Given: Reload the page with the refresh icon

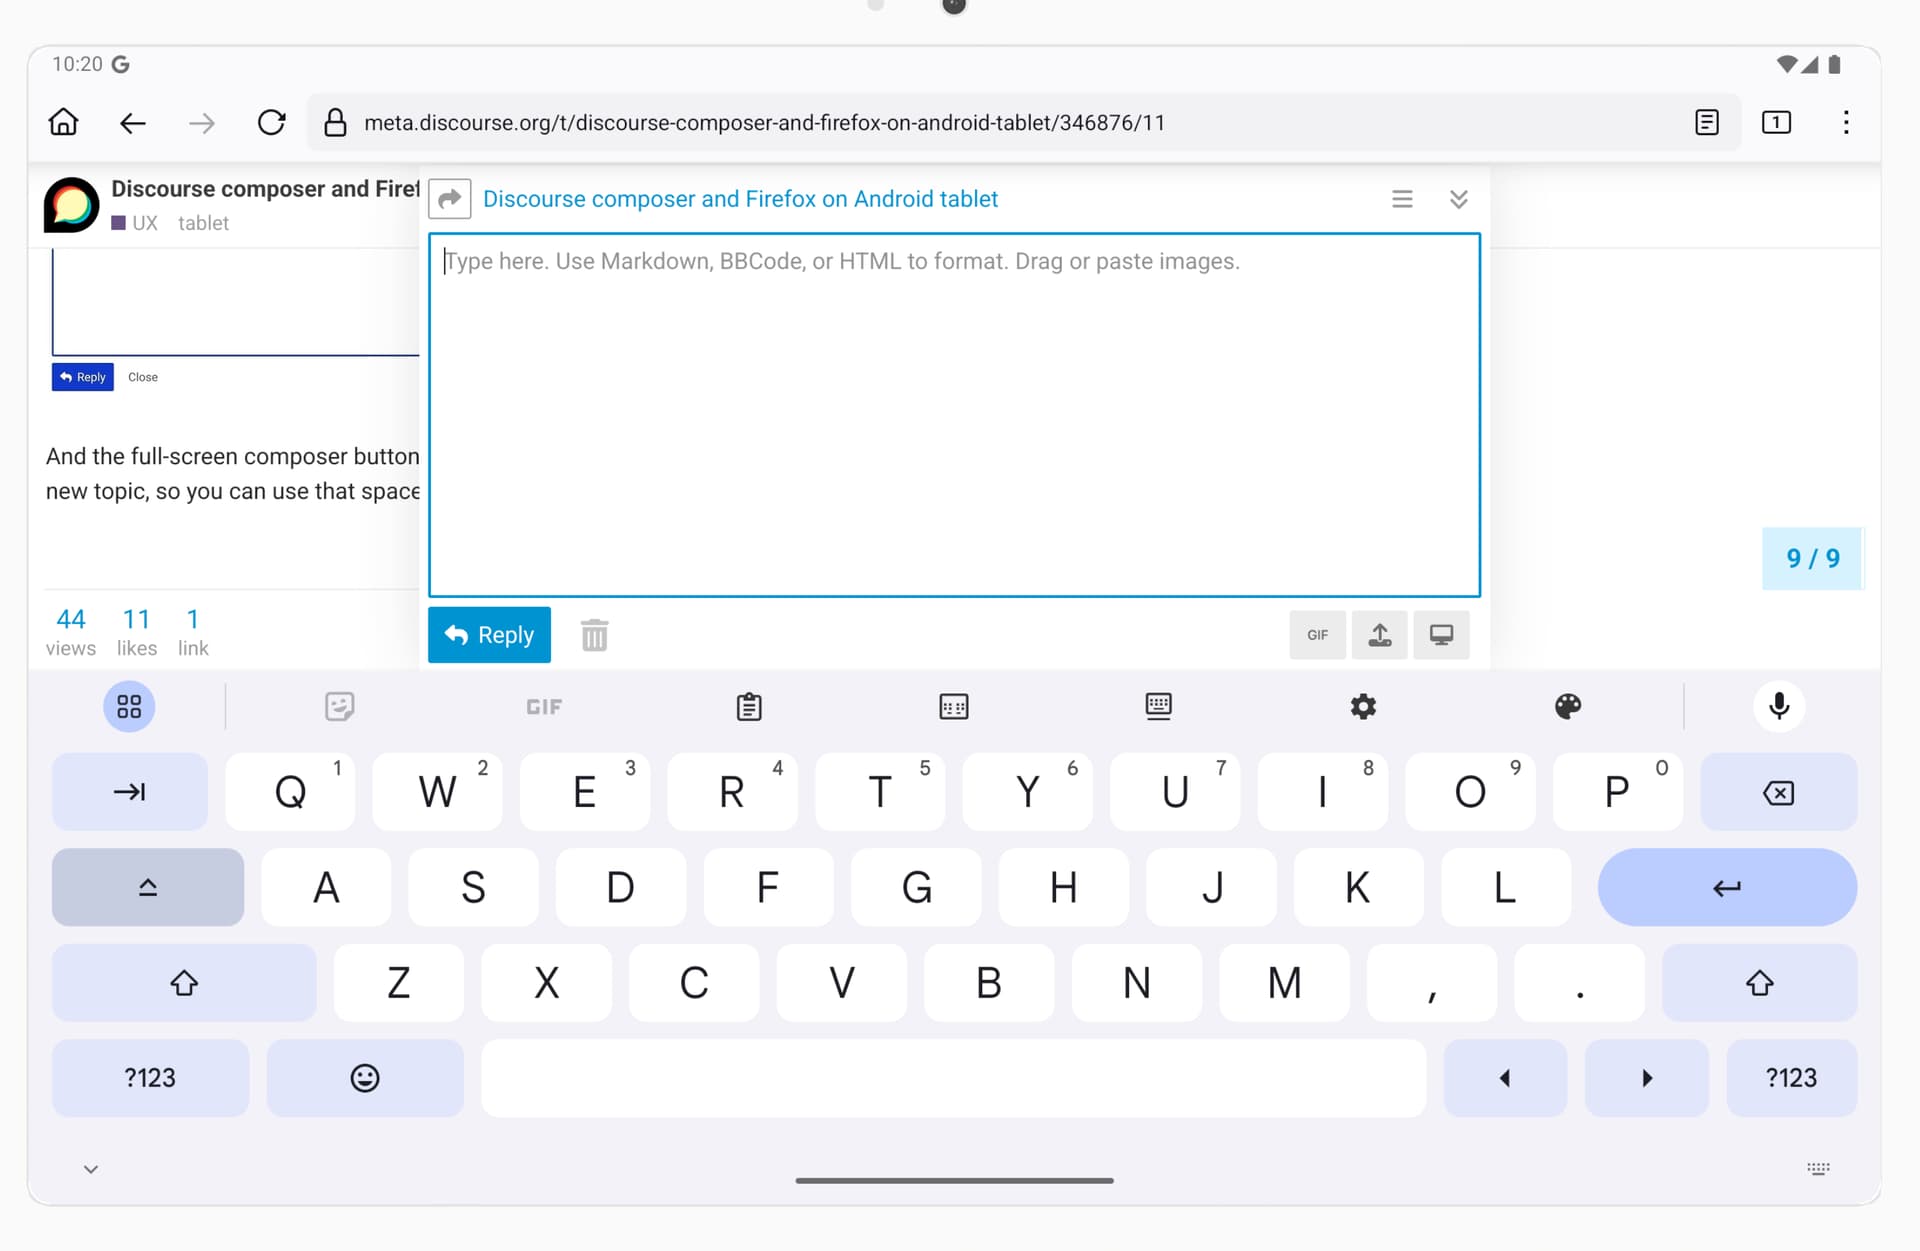Looking at the screenshot, I should [x=271, y=123].
